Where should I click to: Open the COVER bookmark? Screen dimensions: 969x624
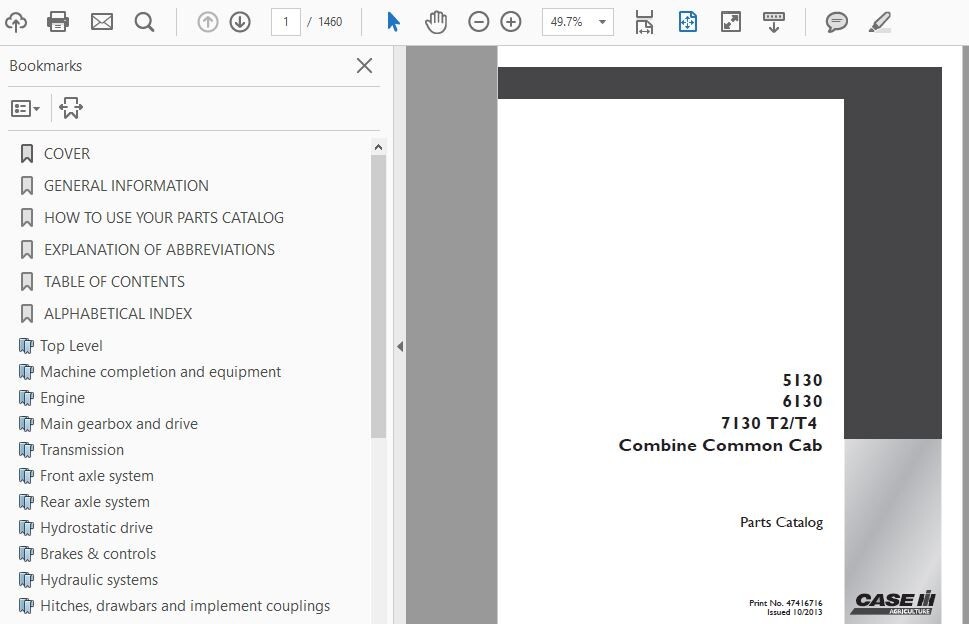[67, 153]
